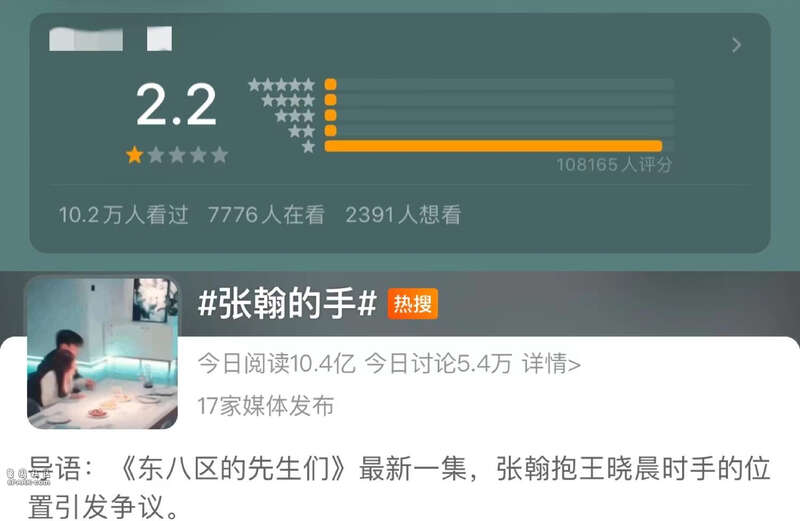Tap the orange filled star under 2.2

[x=134, y=155]
